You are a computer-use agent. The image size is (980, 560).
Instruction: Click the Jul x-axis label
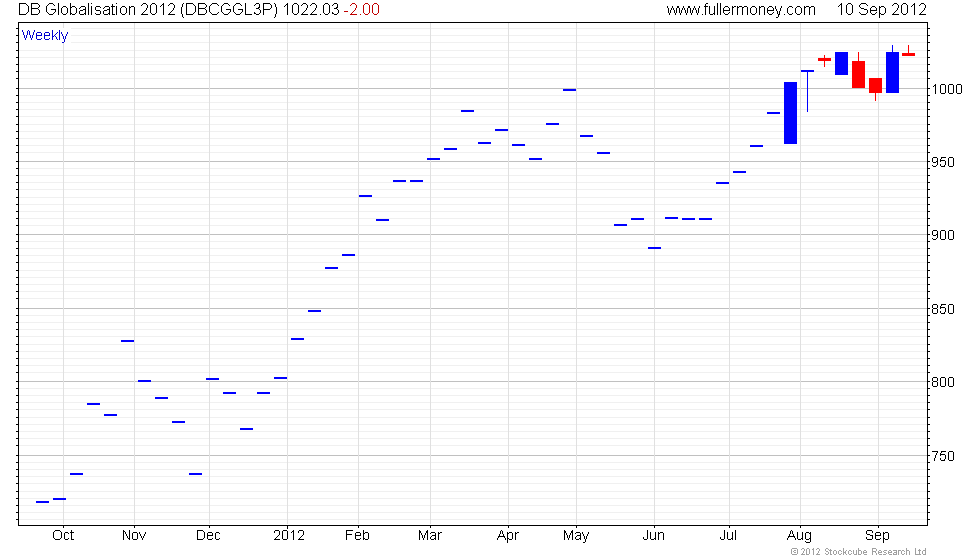(728, 536)
